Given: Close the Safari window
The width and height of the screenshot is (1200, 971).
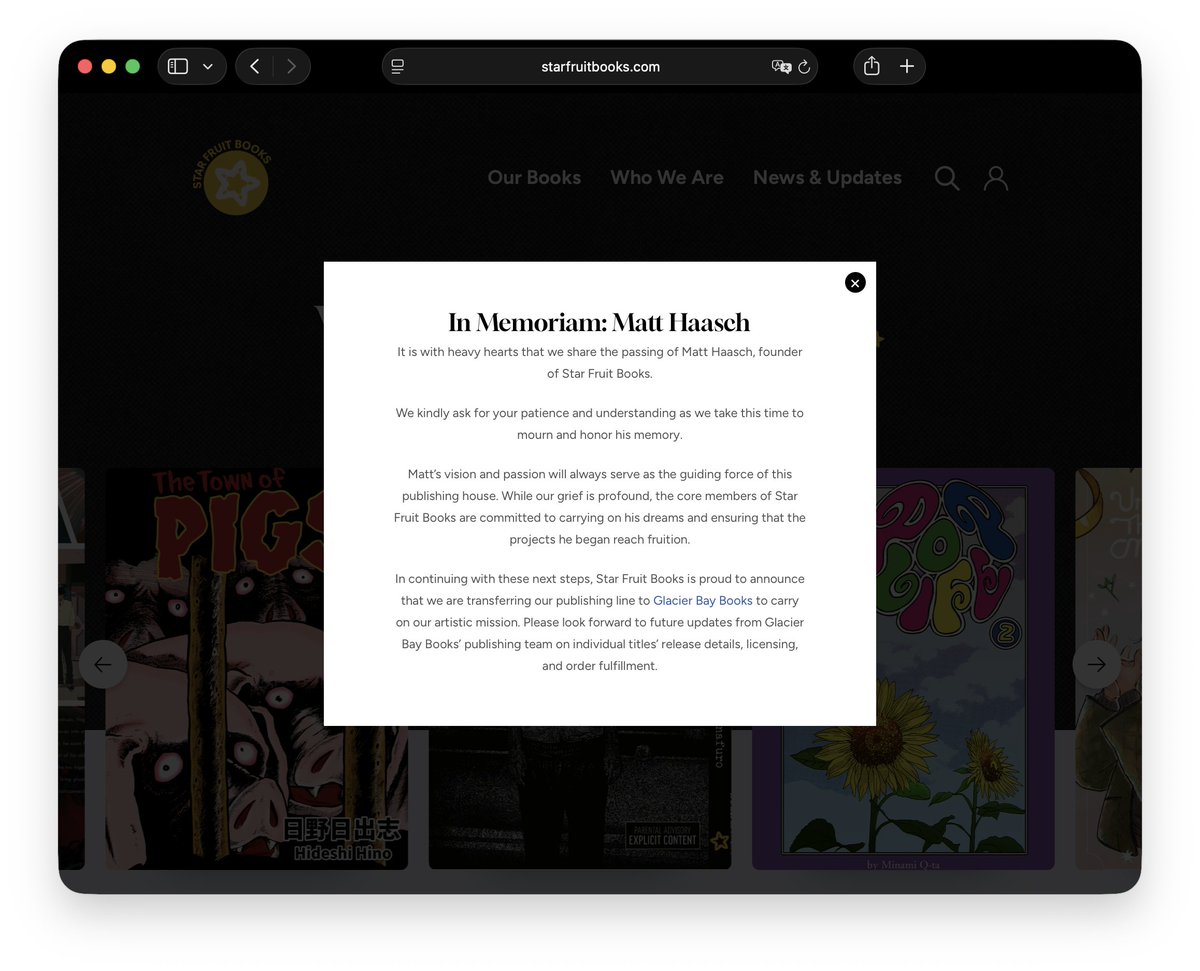Looking at the screenshot, I should [x=85, y=67].
